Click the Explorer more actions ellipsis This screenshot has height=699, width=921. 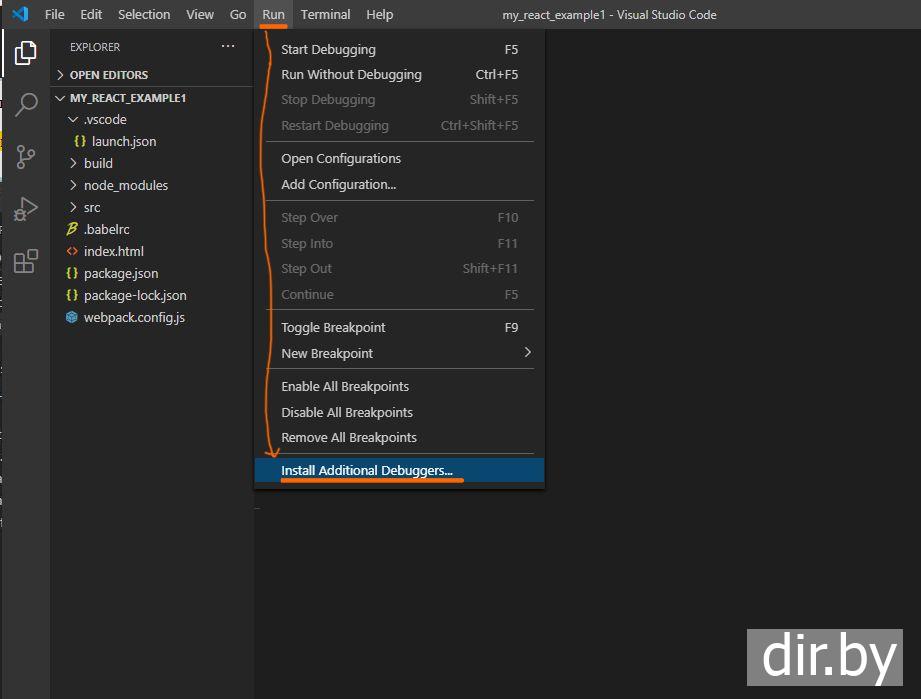228,47
